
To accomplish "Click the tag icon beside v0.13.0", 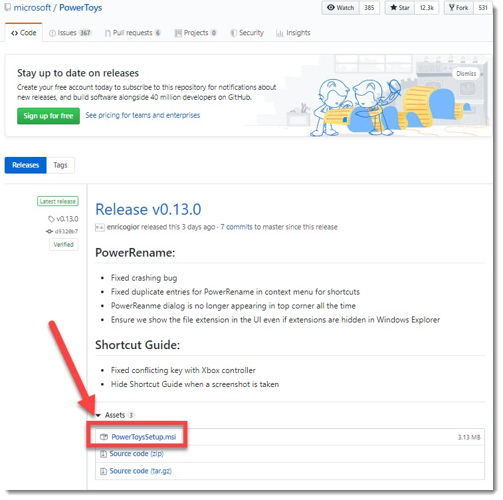I will [51, 219].
